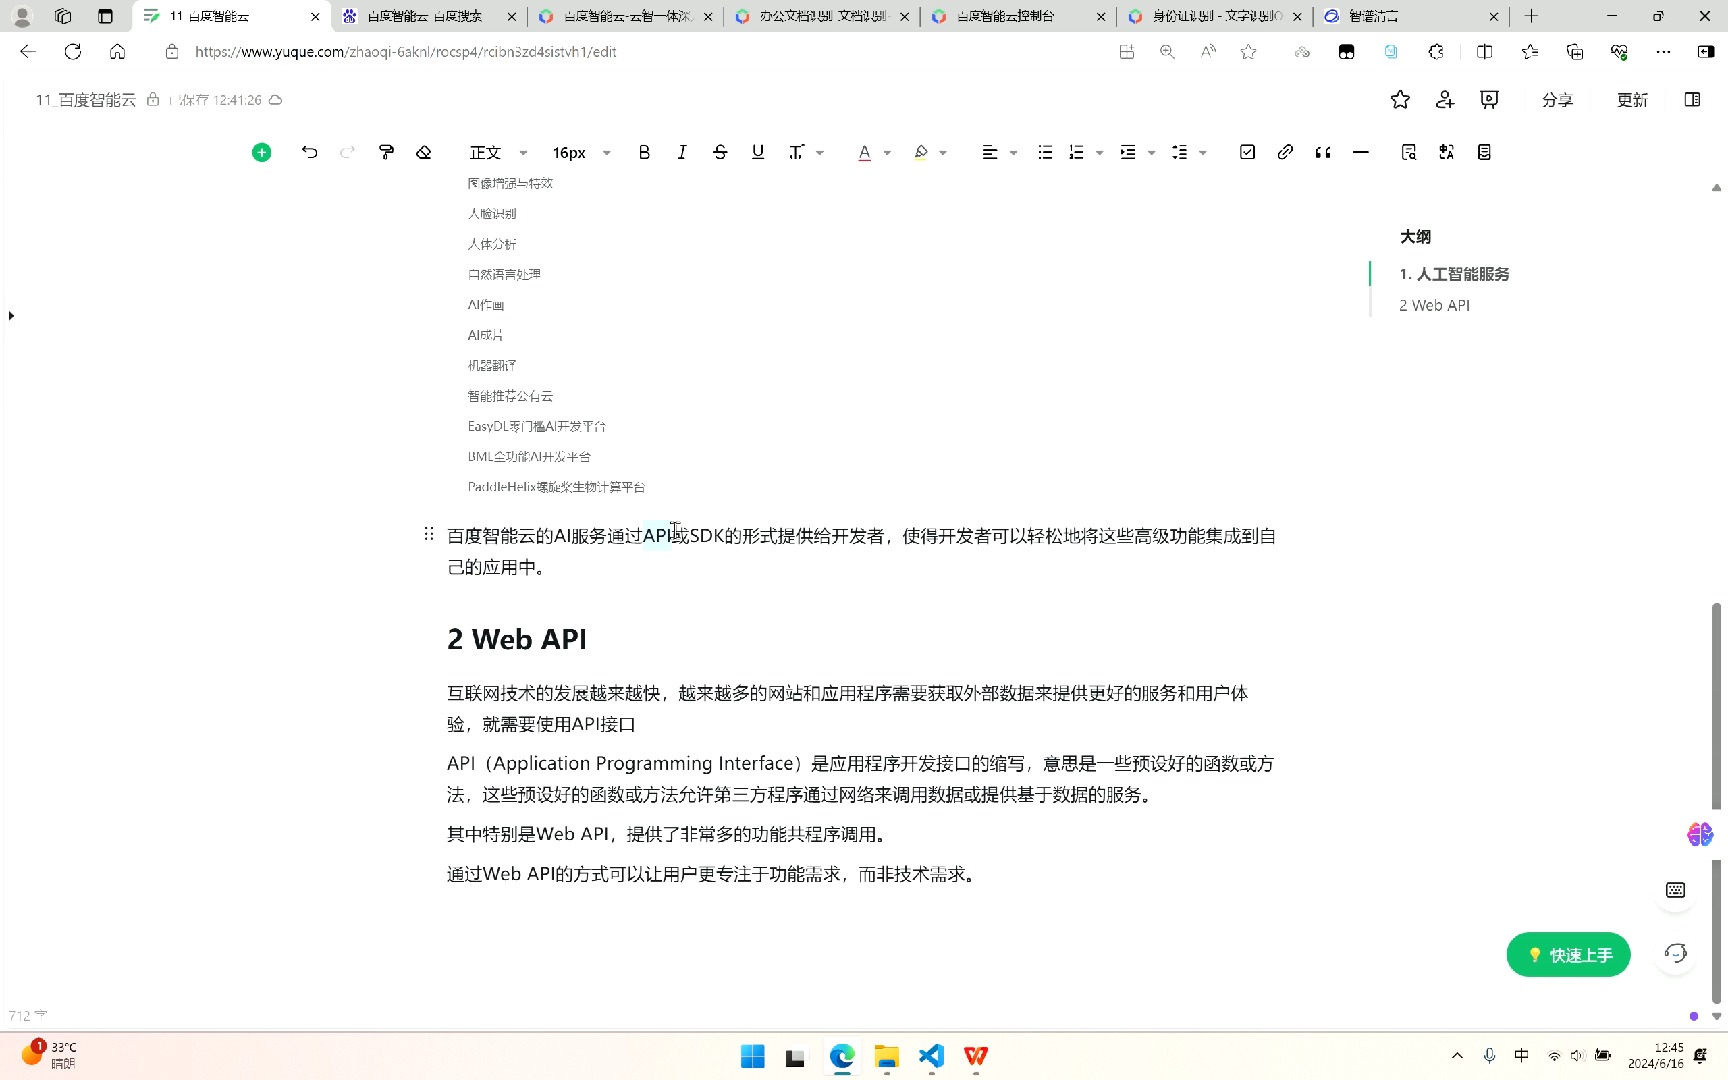1728x1080 pixels.
Task: Click the green insert plus button
Action: point(261,152)
